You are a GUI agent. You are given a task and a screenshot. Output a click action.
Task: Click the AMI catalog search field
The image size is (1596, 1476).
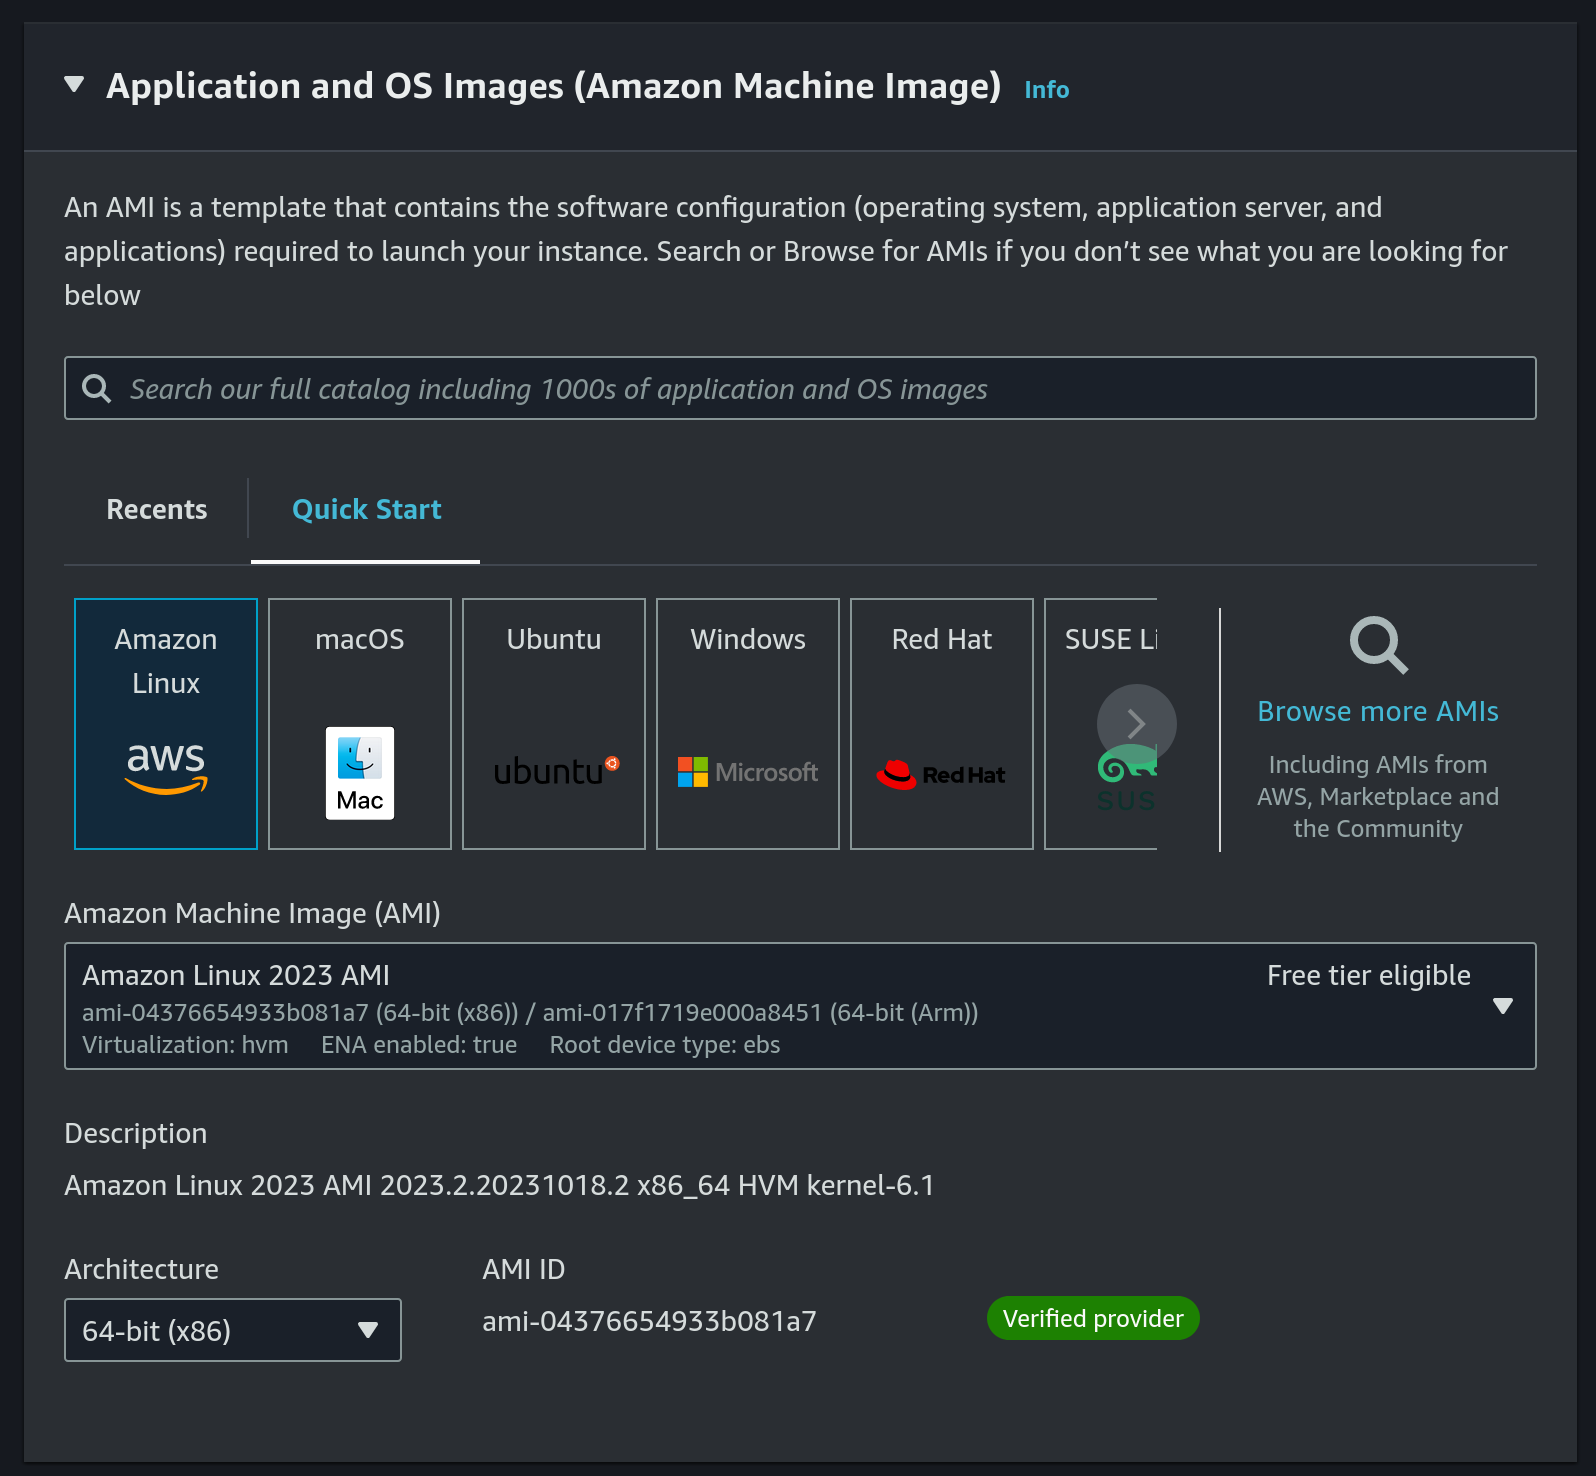point(800,388)
